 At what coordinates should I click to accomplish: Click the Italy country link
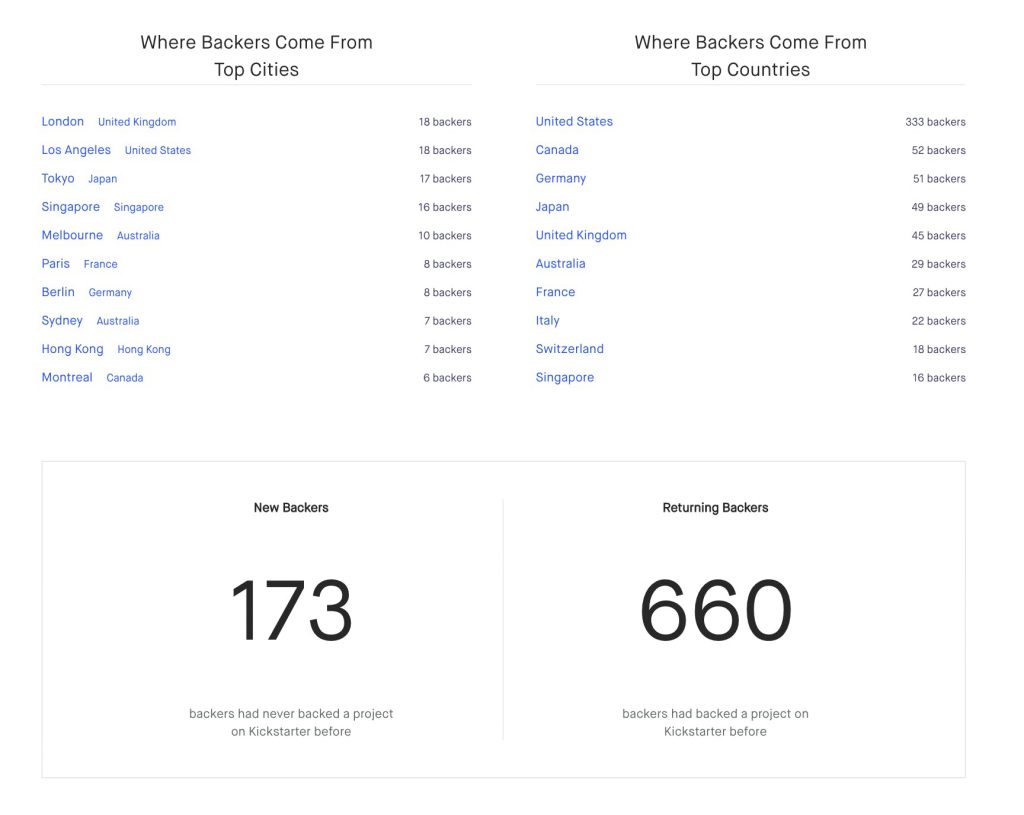click(547, 321)
